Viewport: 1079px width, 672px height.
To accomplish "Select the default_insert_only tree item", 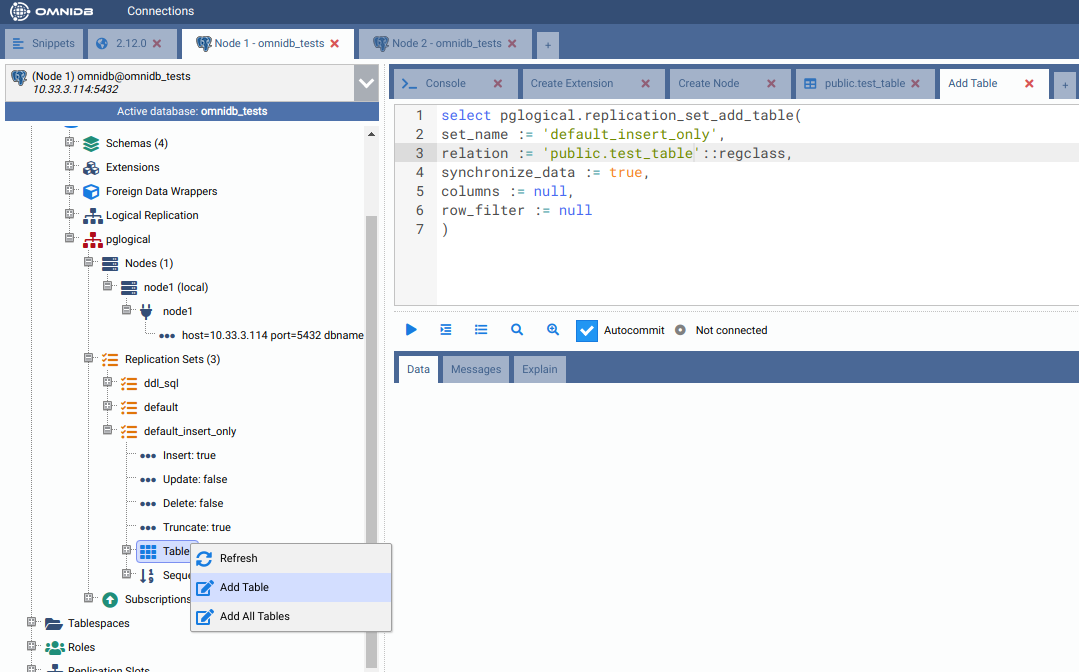I will pos(190,431).
